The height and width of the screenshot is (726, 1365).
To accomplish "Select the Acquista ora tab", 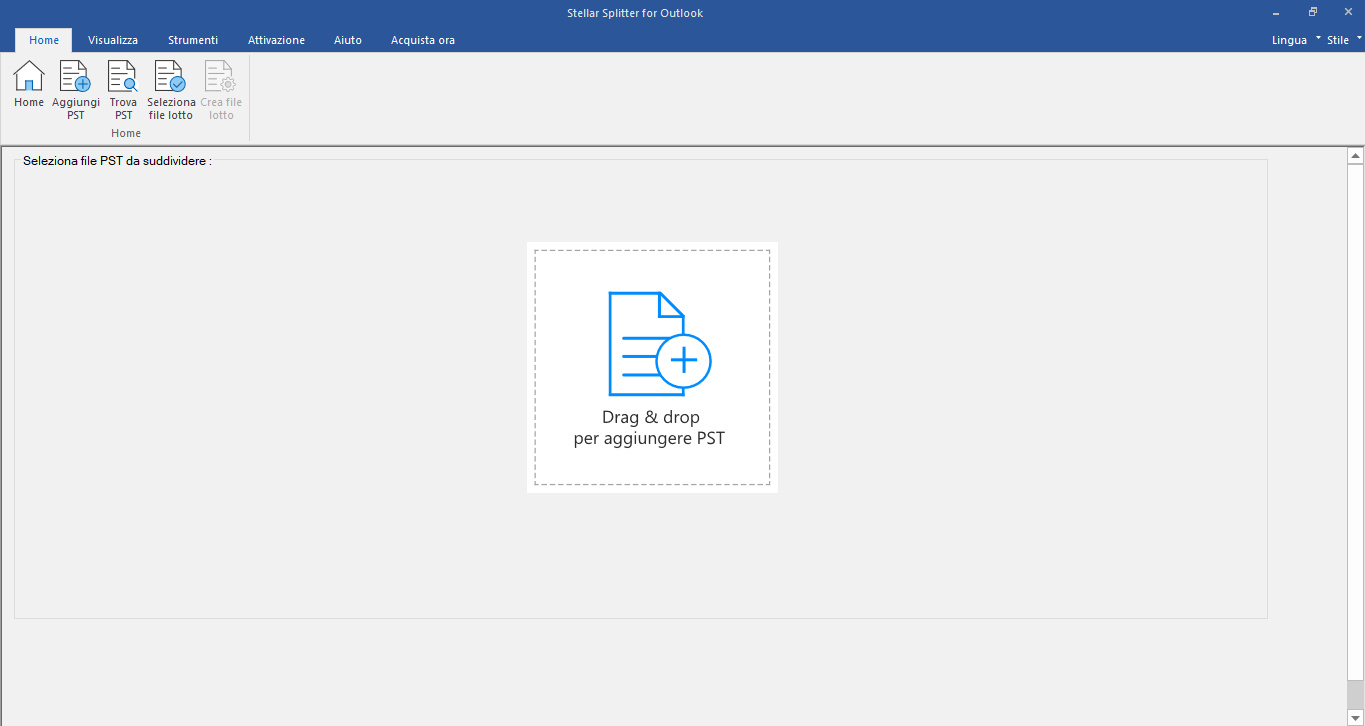I will click(423, 40).
